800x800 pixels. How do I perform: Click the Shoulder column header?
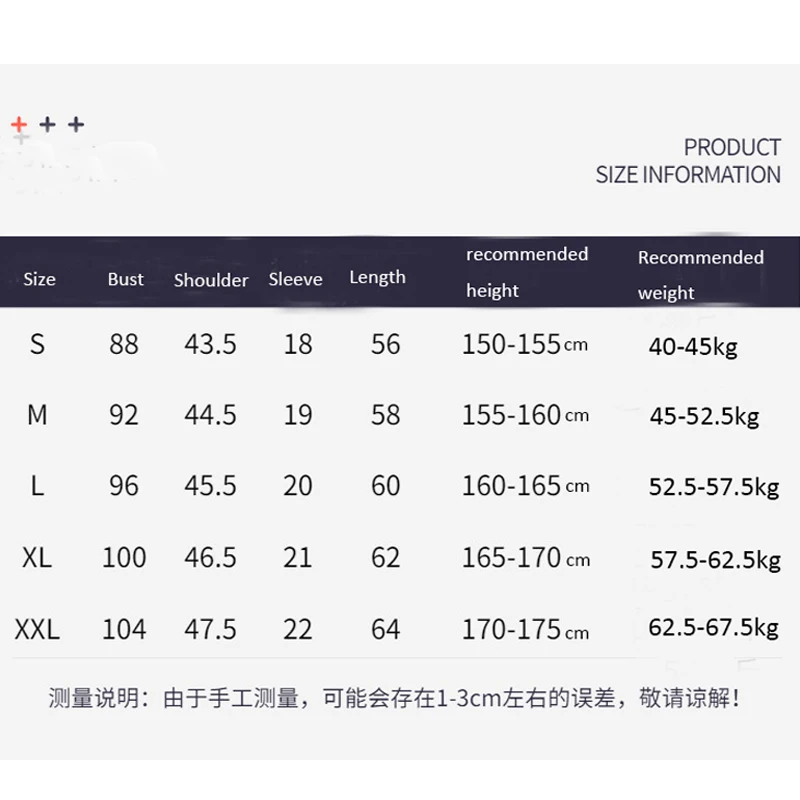coord(211,280)
